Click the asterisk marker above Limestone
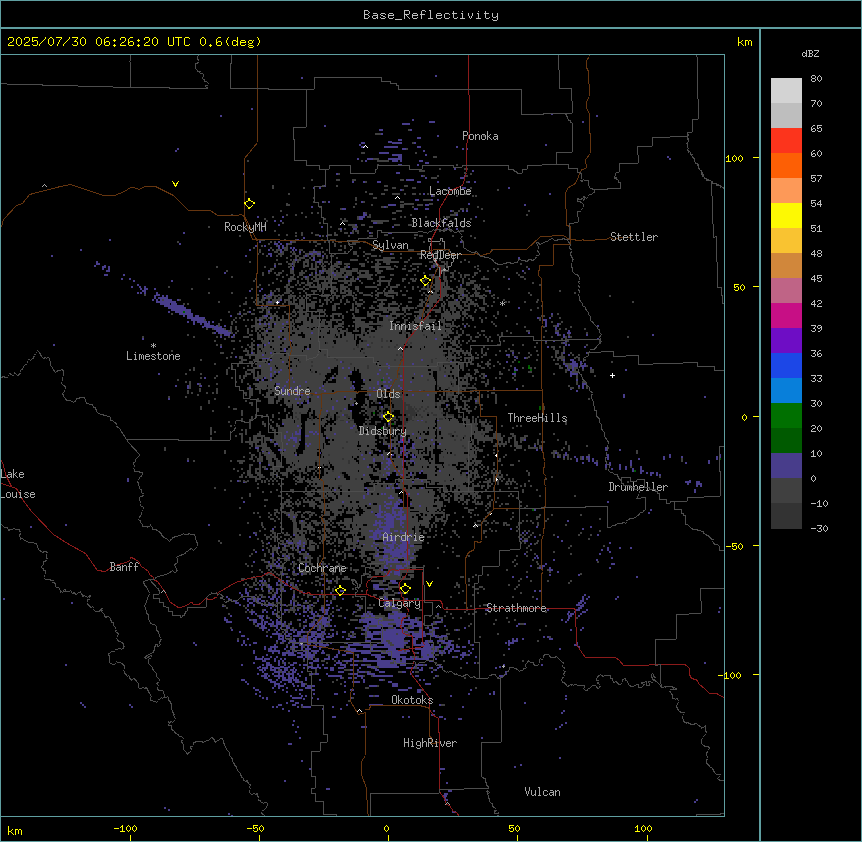This screenshot has width=862, height=842. click(153, 345)
